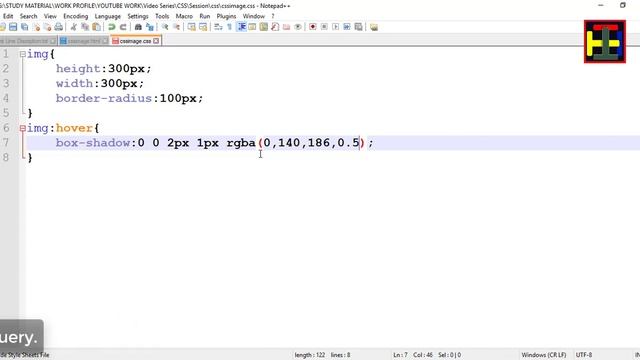
Task: Click the 'hover' pseudo-class on line 6
Action: tap(74, 128)
